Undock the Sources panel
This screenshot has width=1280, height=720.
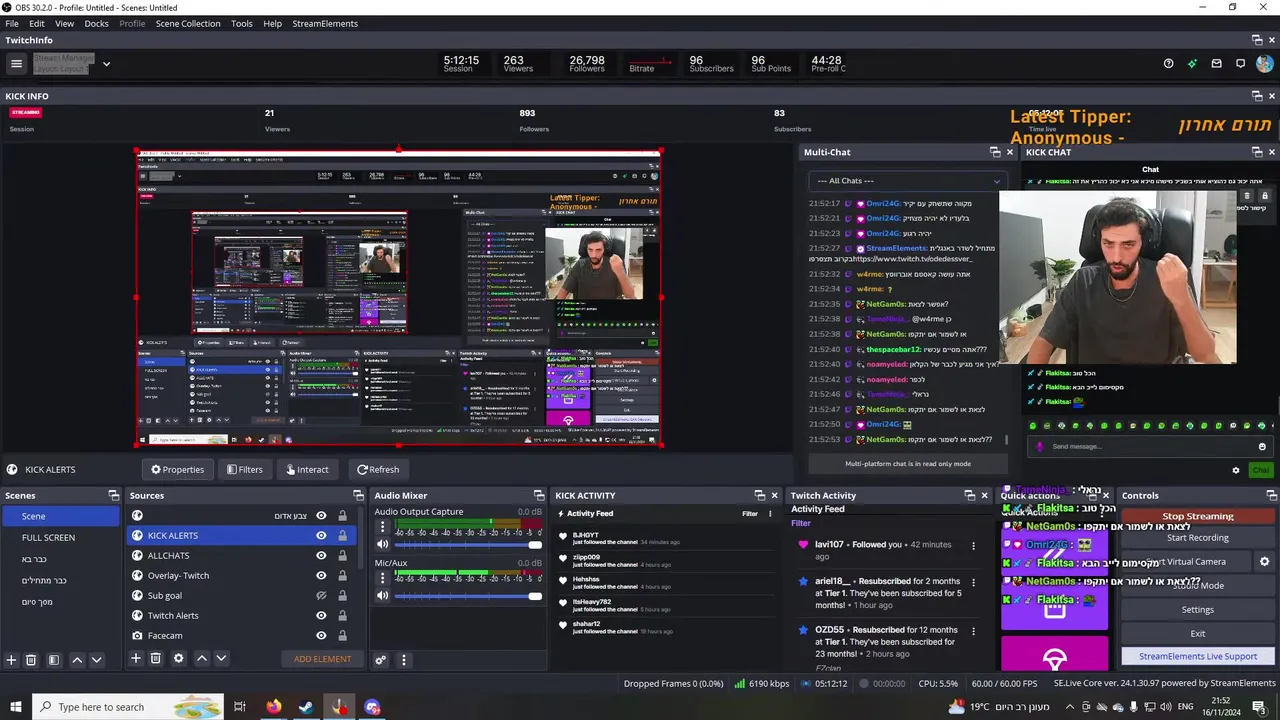pos(358,495)
